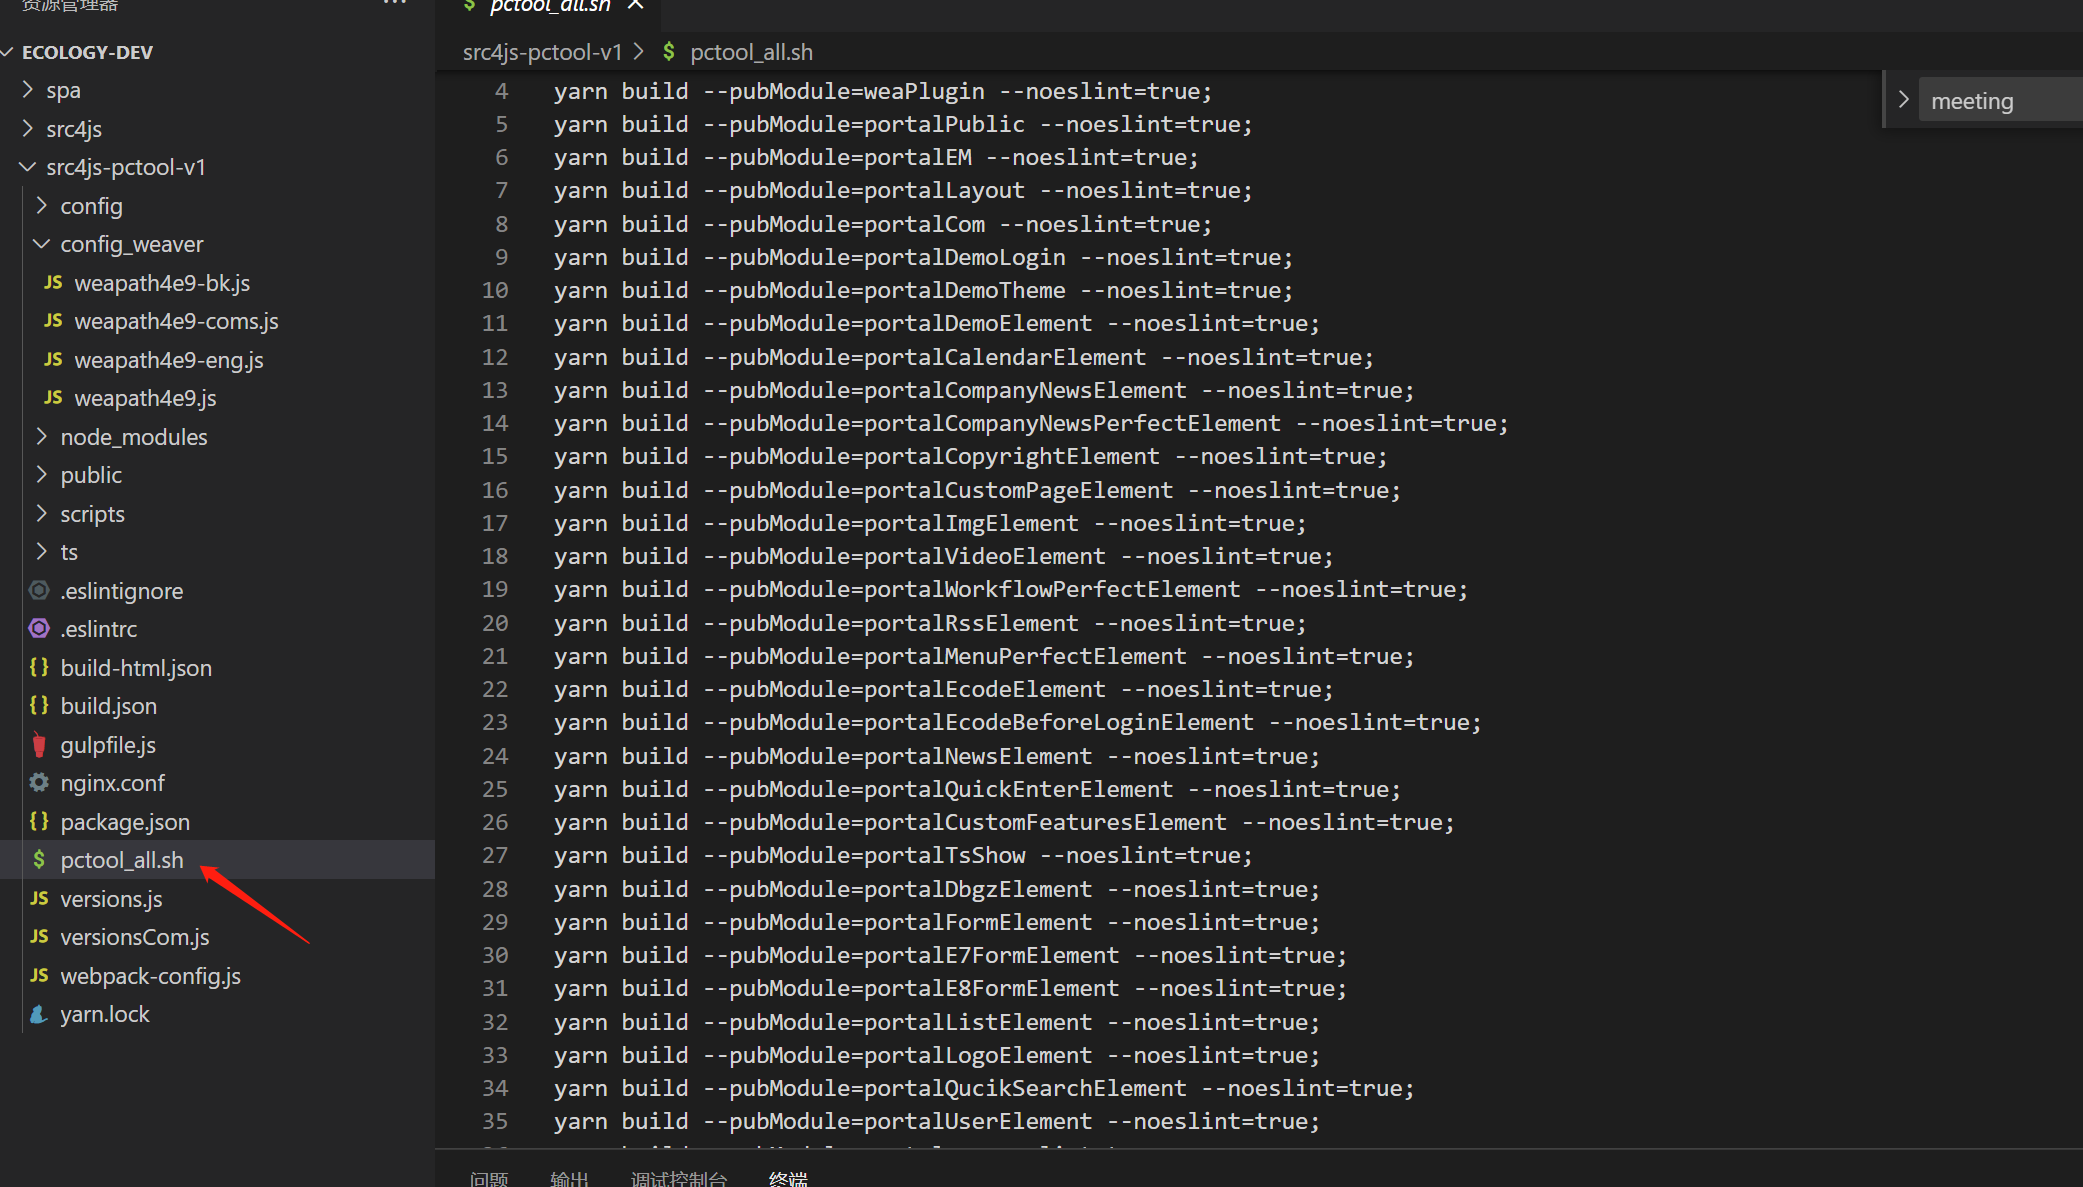2083x1187 pixels.
Task: Open build-html.json file
Action: tap(136, 668)
